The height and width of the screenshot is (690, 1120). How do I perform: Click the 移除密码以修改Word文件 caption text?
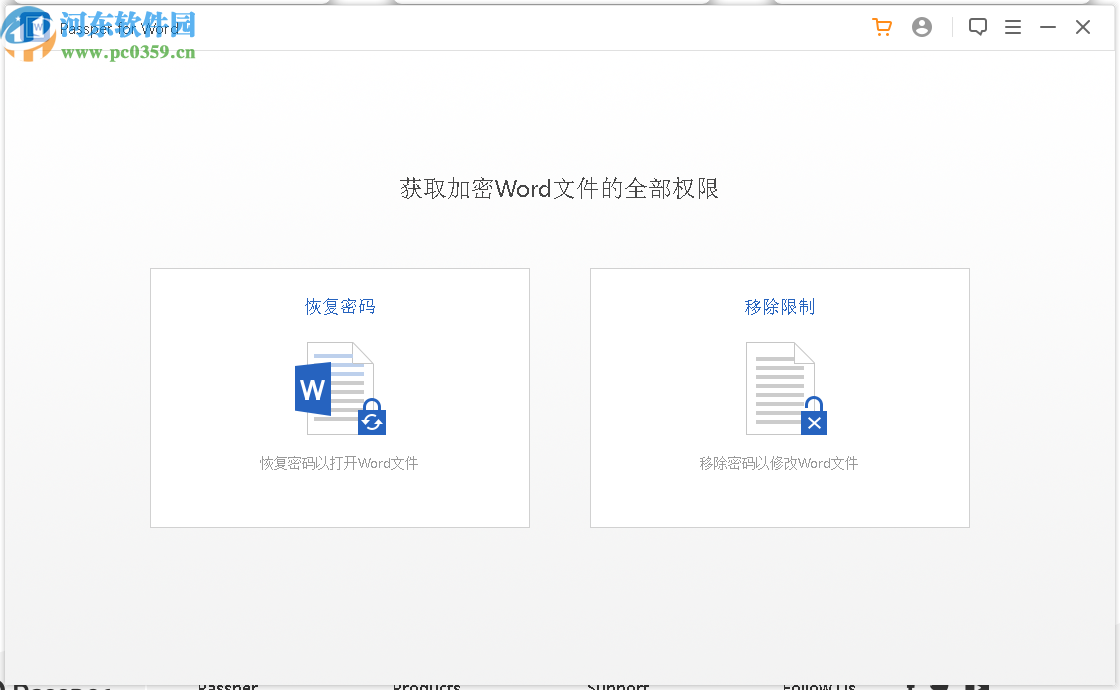point(779,463)
